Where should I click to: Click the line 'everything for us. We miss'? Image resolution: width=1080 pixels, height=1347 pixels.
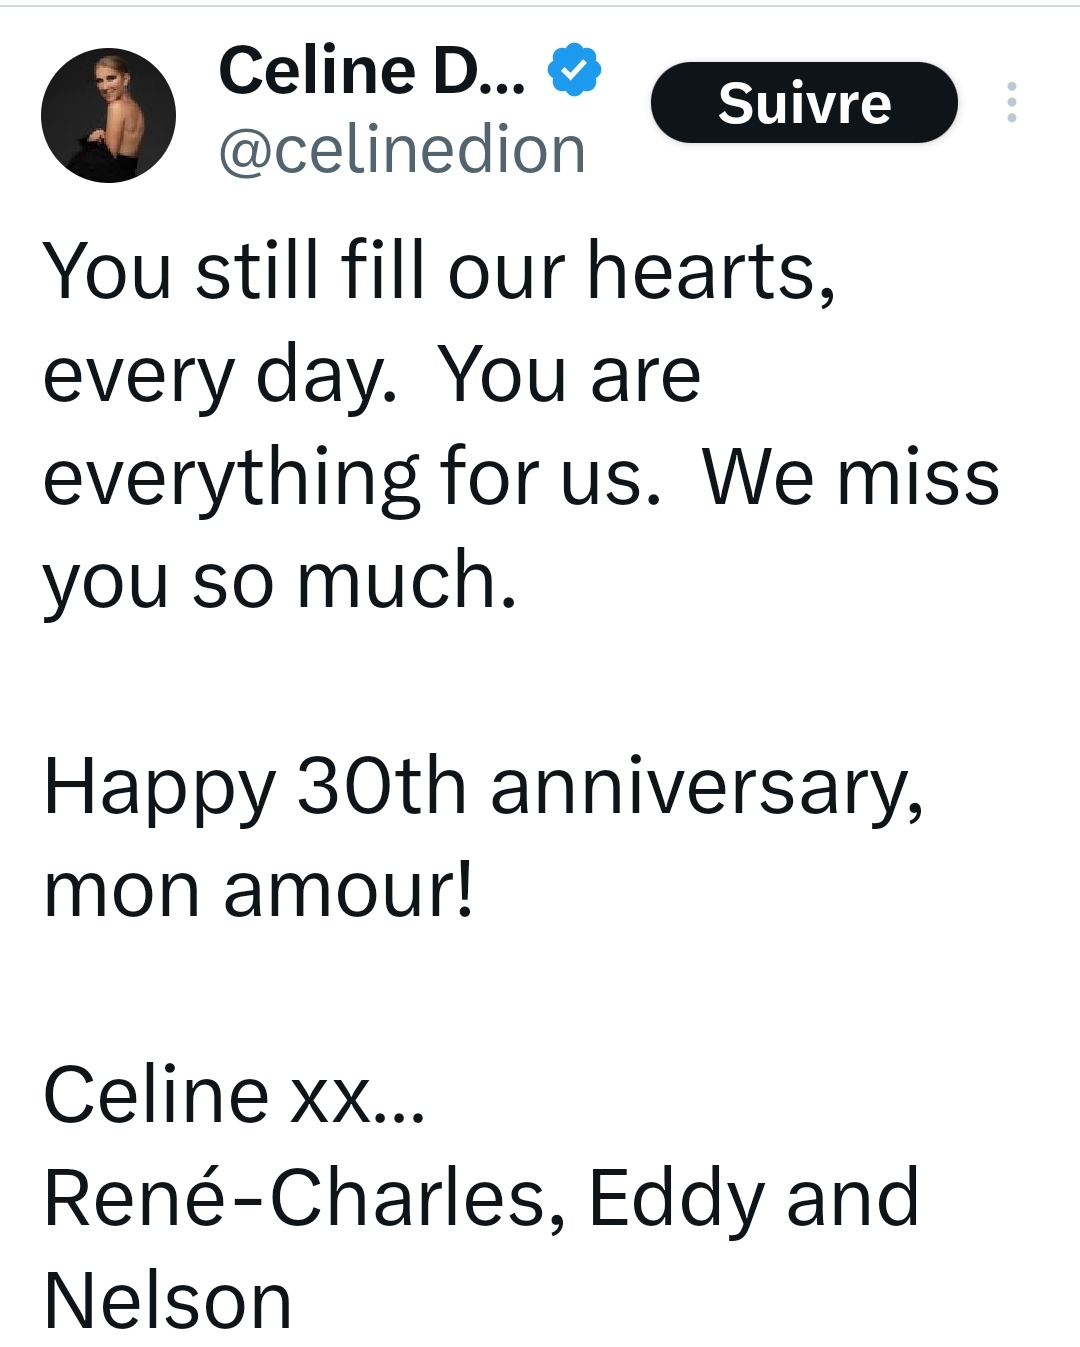520,477
